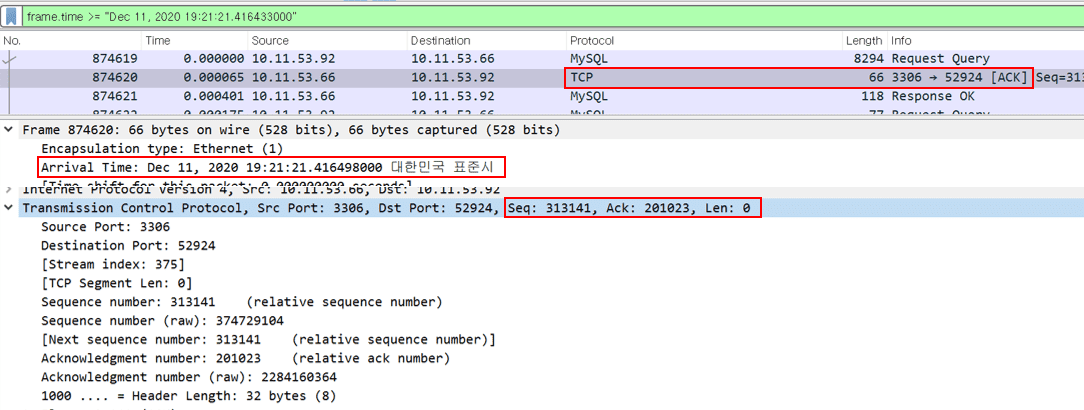
Task: Expand the Internet Protocol Version 4 section
Action: pos(9,189)
